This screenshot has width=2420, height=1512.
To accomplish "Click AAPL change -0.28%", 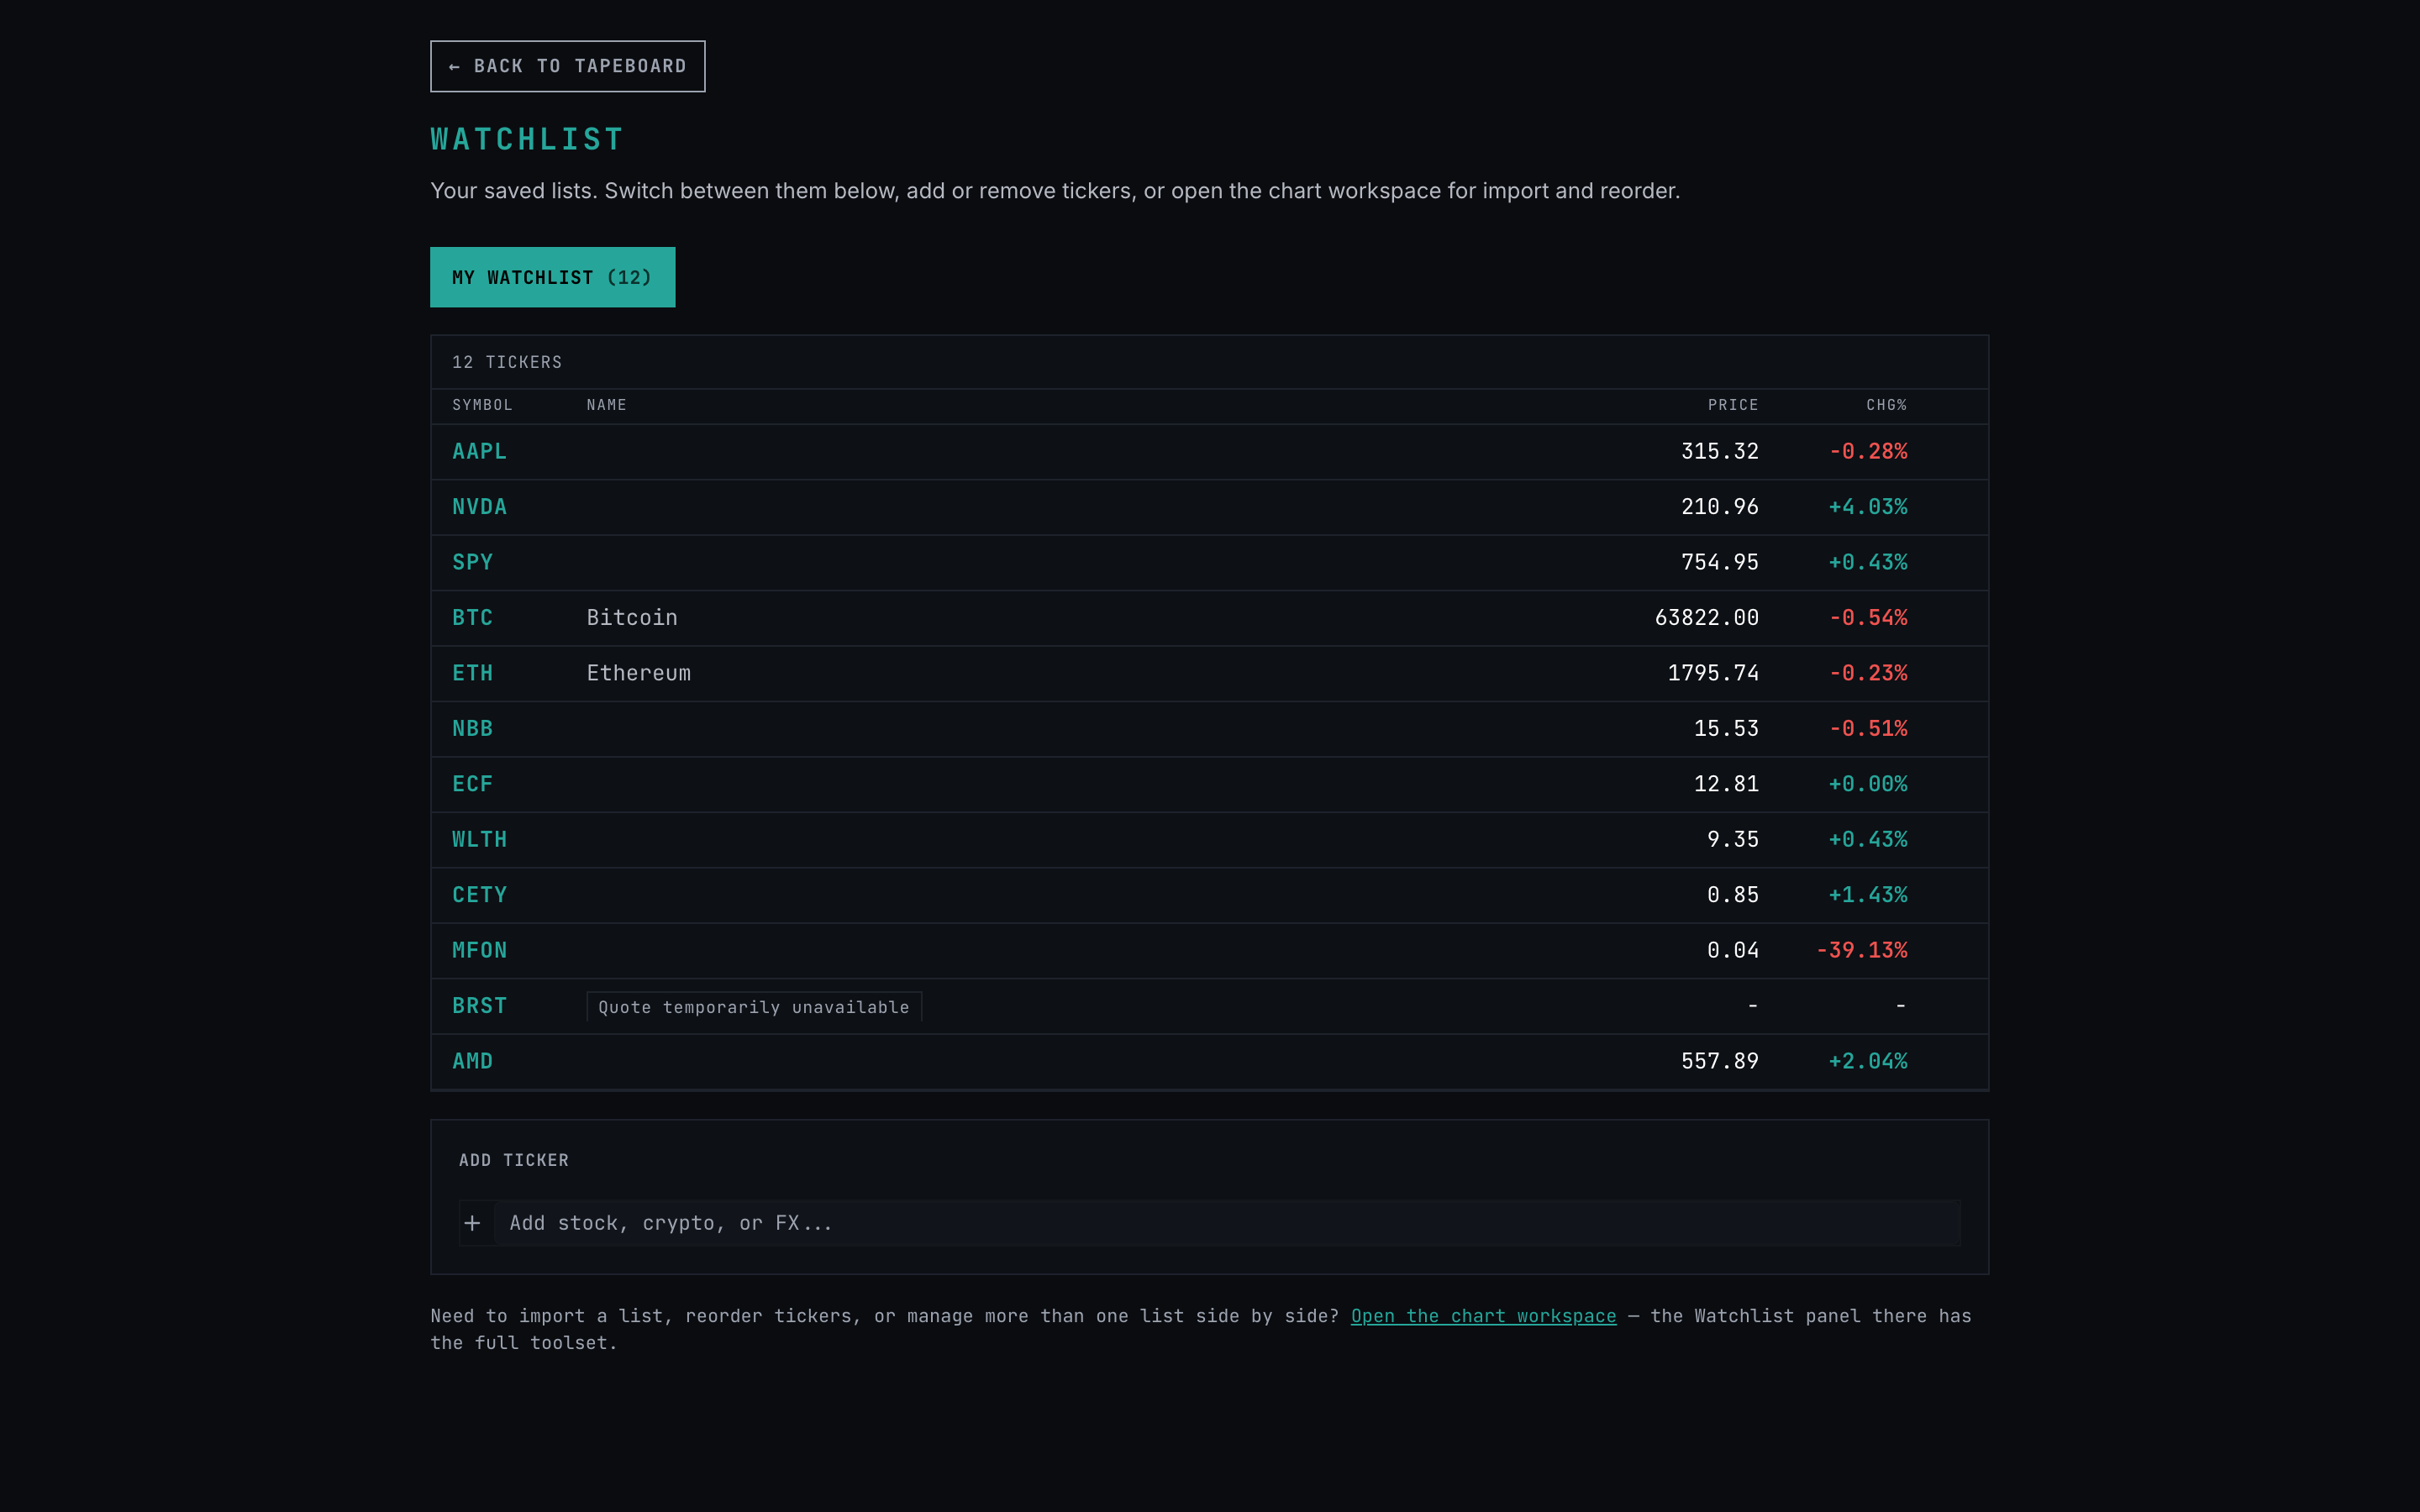I will tap(1868, 452).
